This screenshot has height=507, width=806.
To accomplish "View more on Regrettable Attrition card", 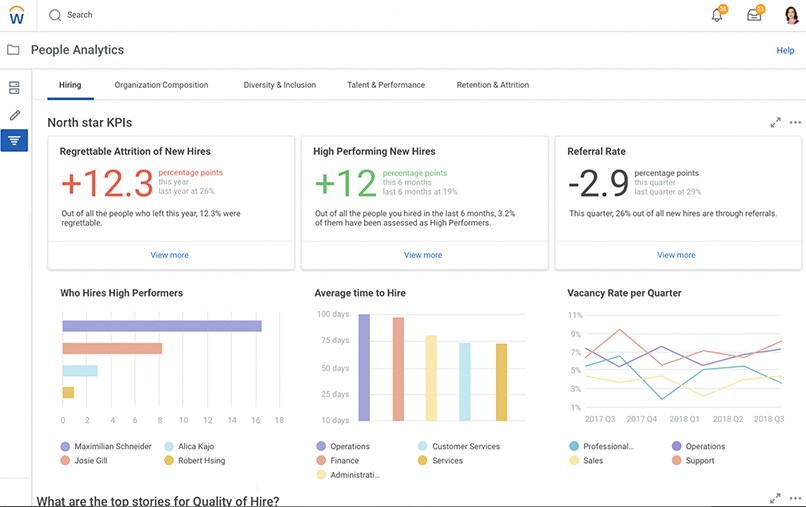I will (169, 255).
